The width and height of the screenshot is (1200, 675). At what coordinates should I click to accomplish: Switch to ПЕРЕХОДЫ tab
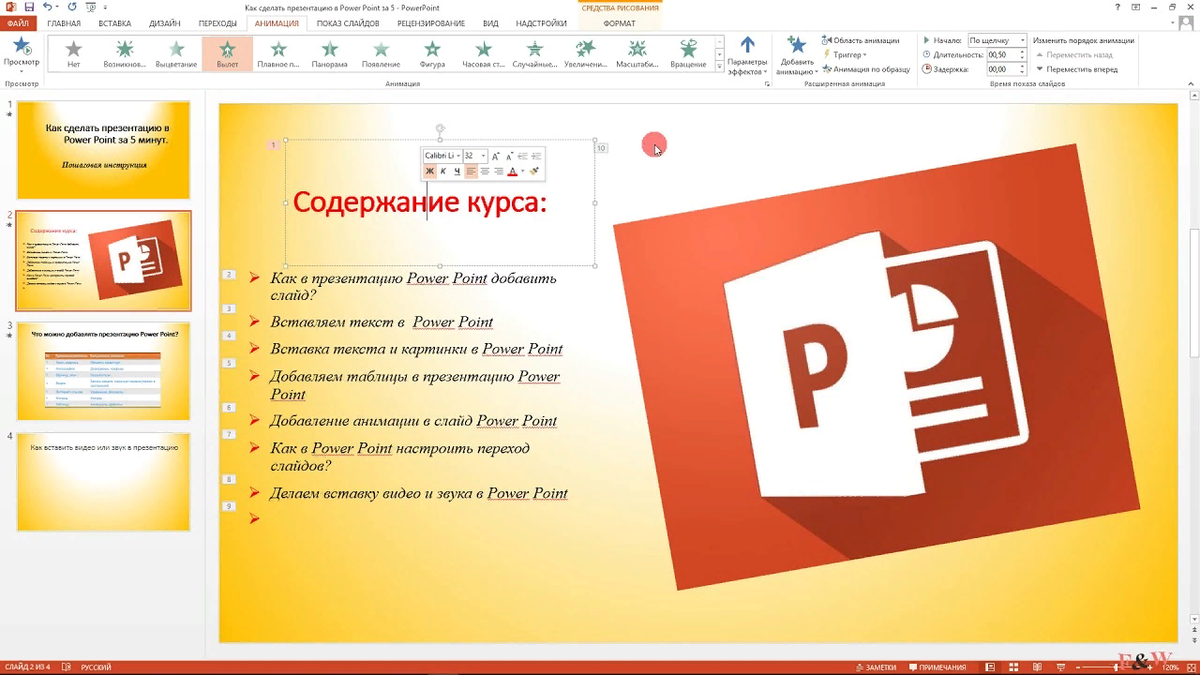coord(217,23)
